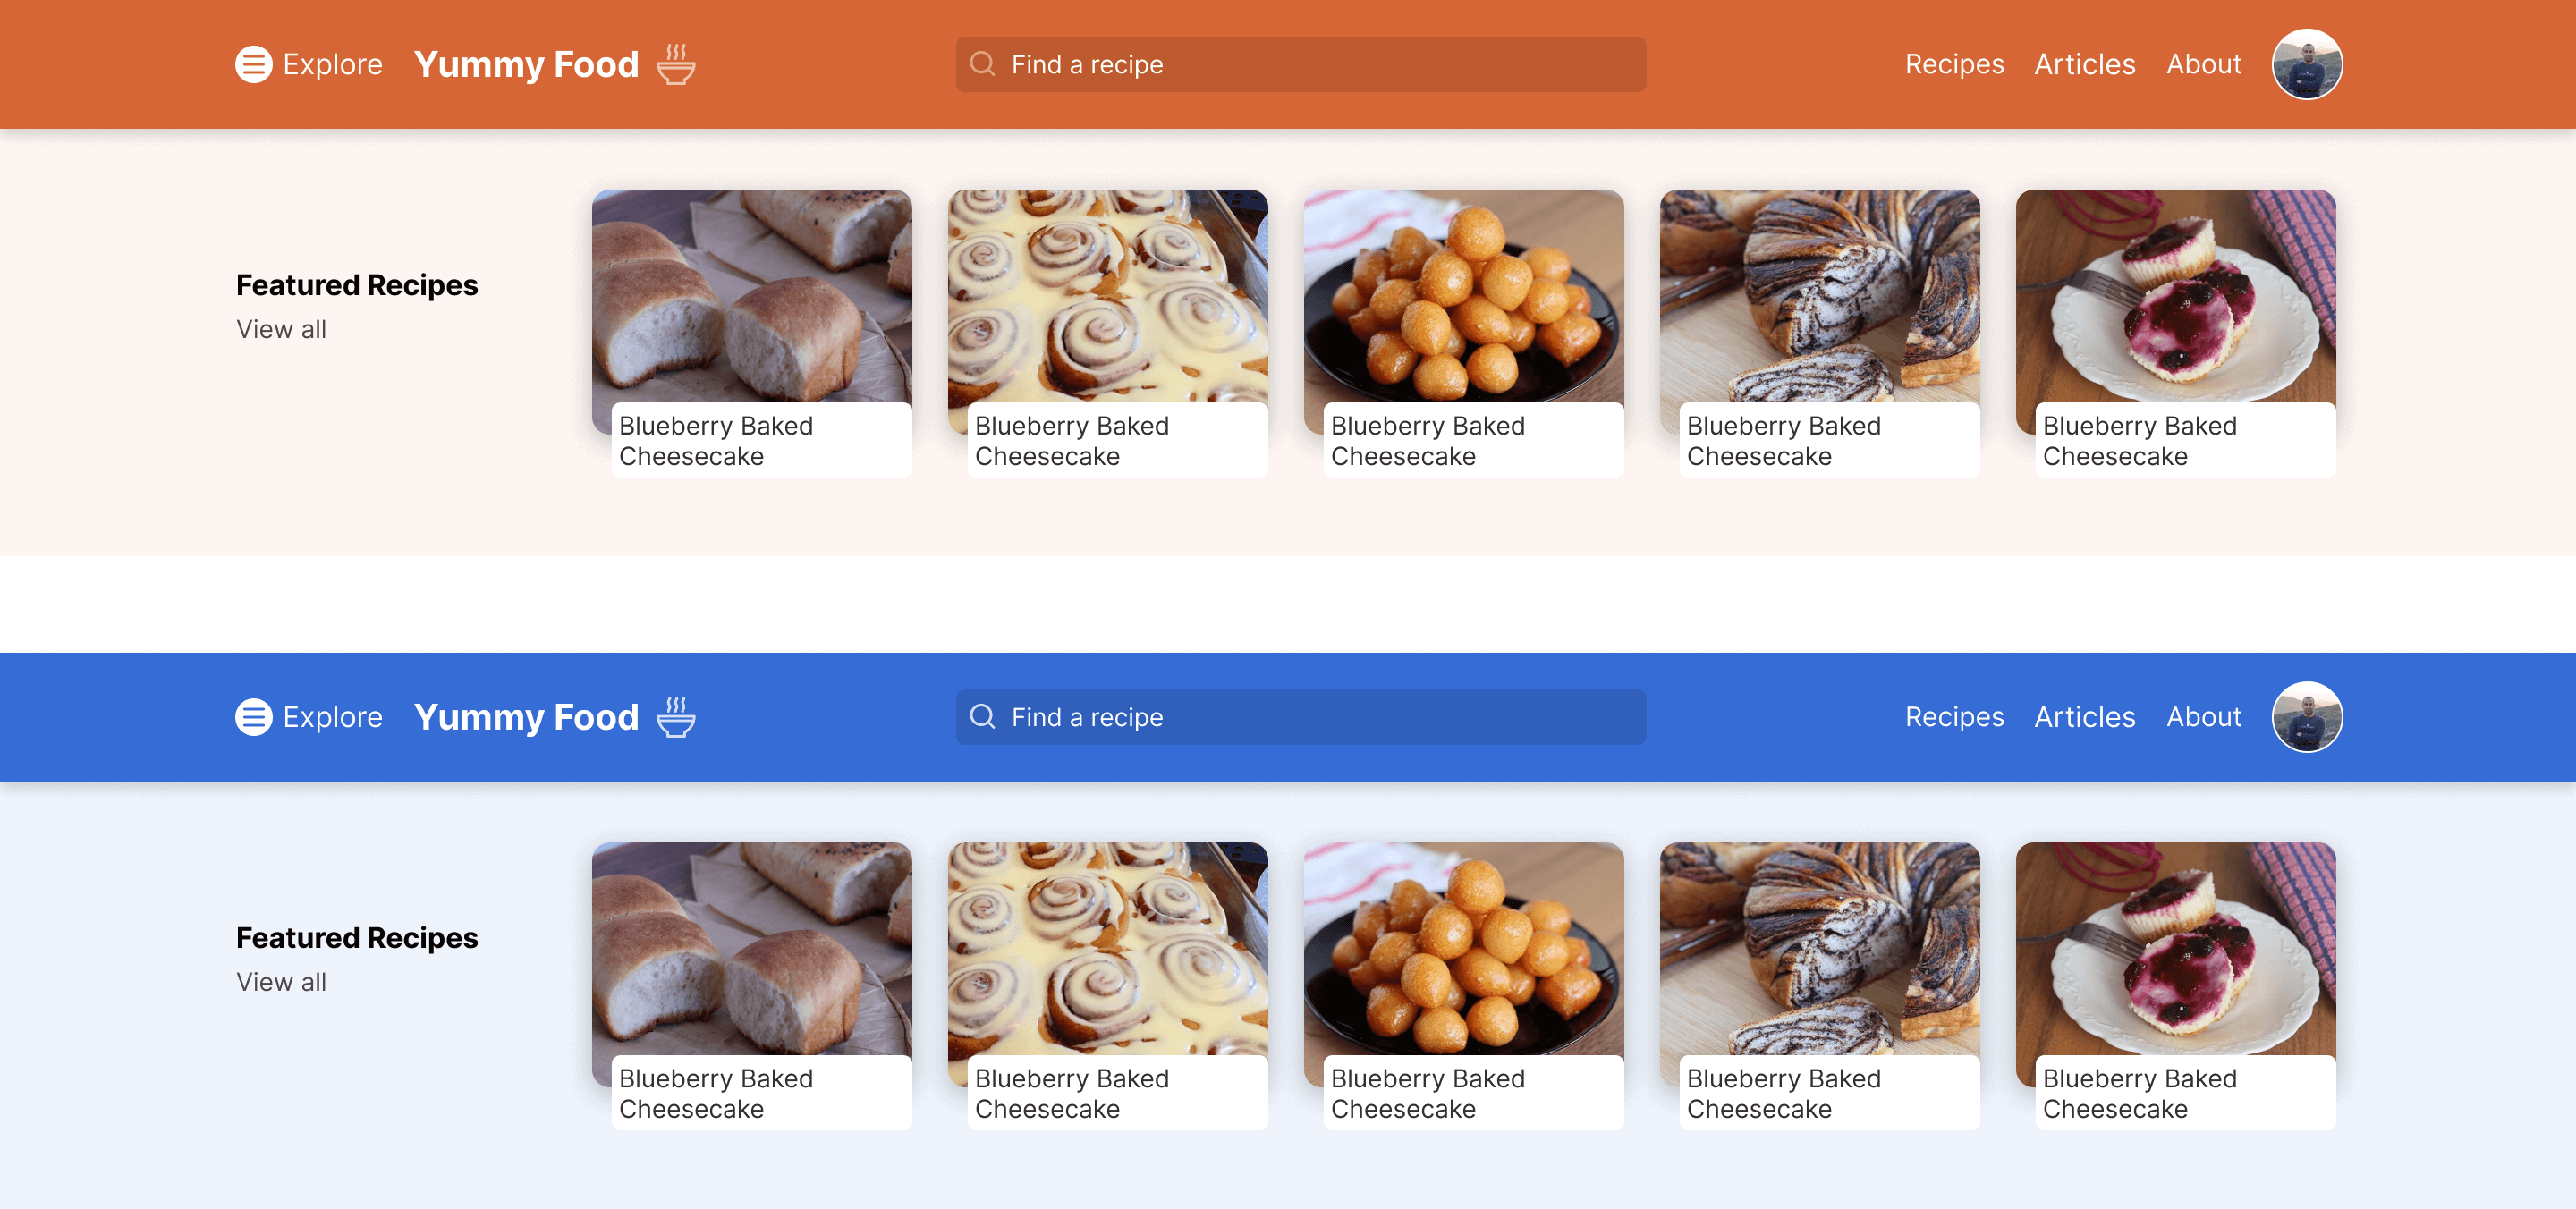Open Recipes in the orange navigation bar
2576x1209 pixels.
[1953, 64]
